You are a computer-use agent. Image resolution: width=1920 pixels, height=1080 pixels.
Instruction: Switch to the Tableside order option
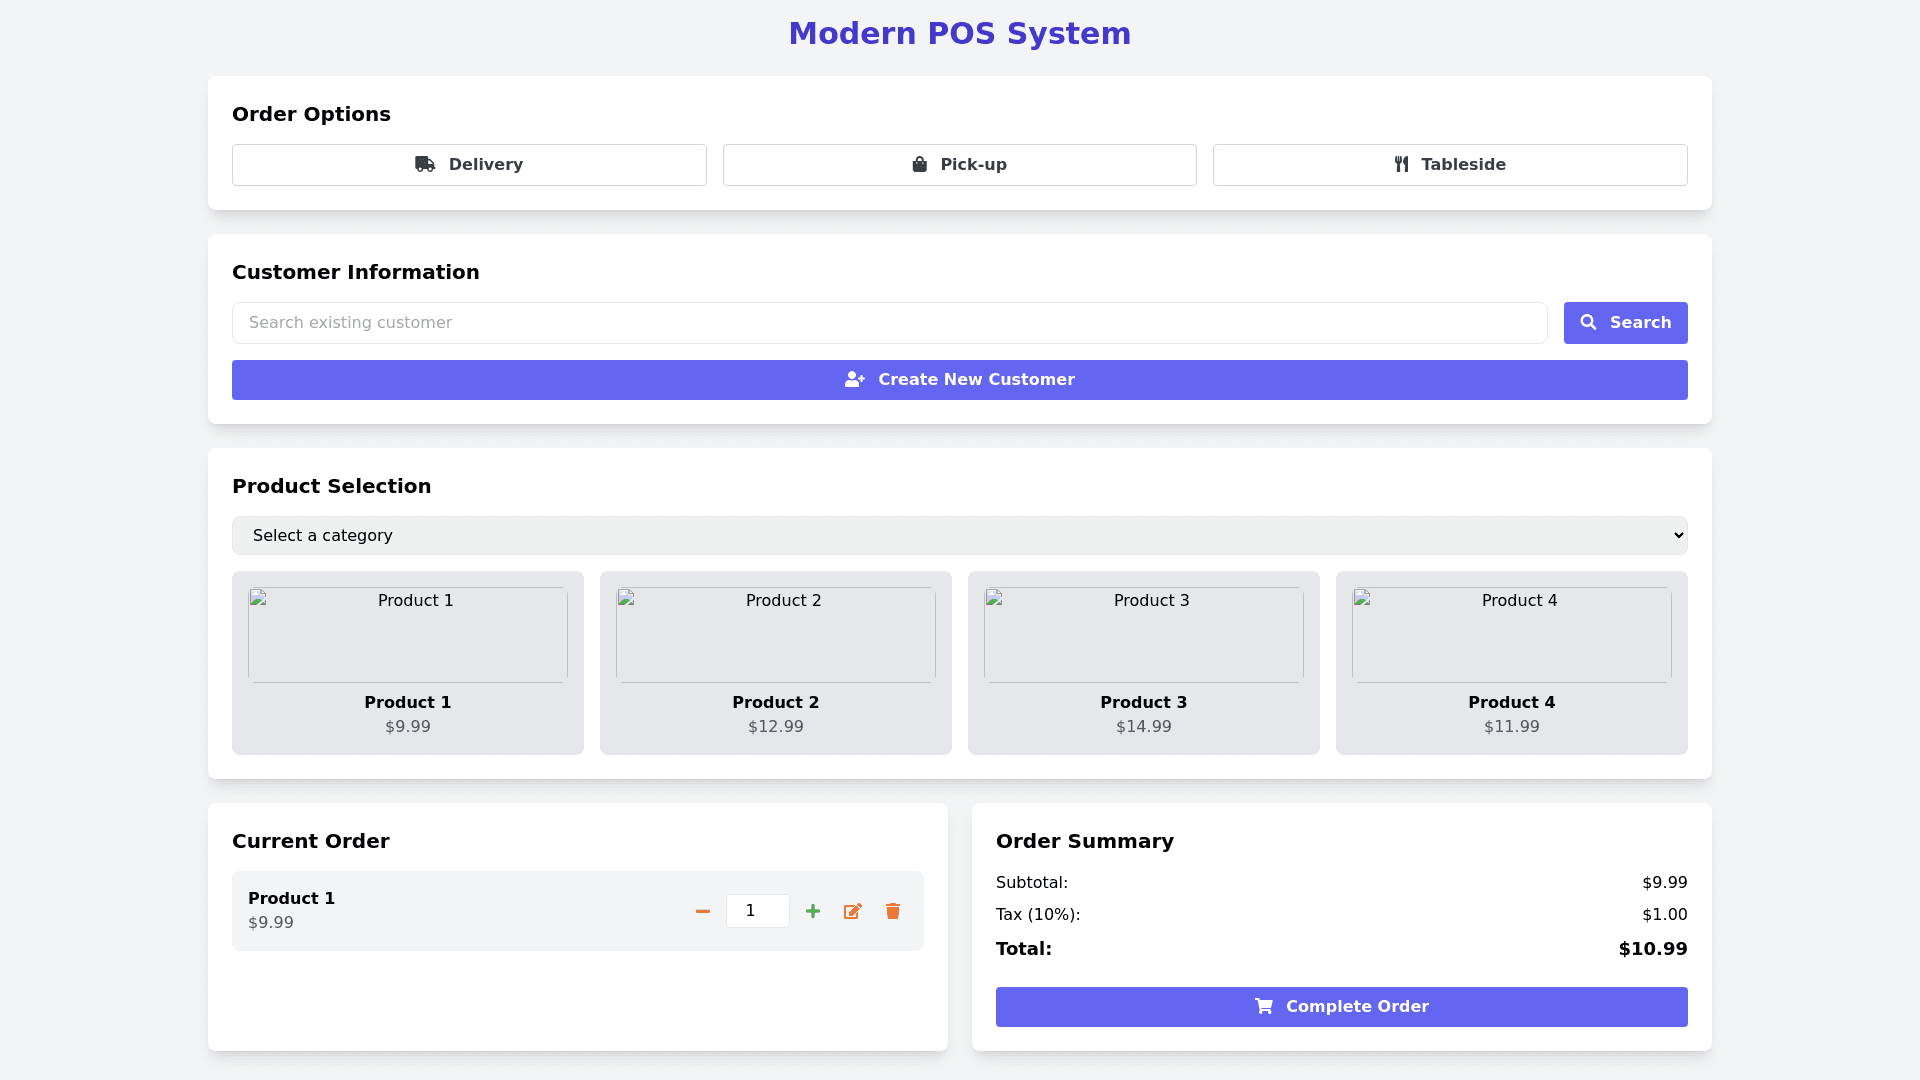(x=1450, y=165)
